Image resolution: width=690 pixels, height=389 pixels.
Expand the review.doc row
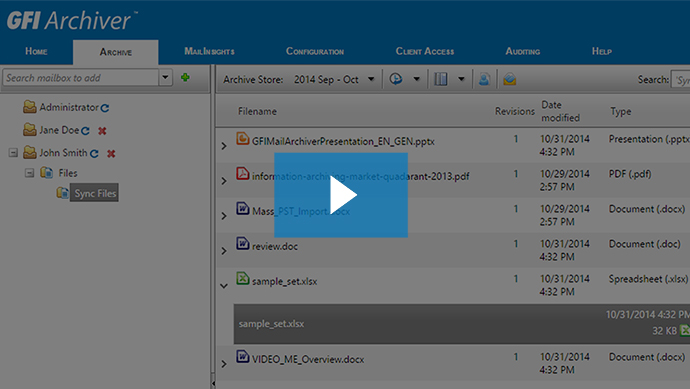click(224, 251)
